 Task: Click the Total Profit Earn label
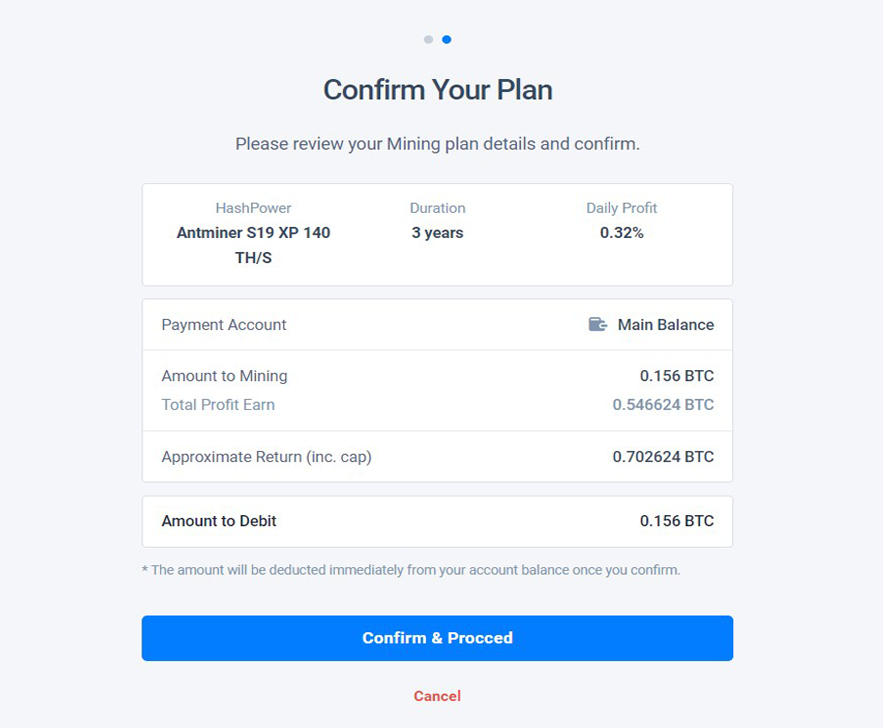pyautogui.click(x=218, y=405)
